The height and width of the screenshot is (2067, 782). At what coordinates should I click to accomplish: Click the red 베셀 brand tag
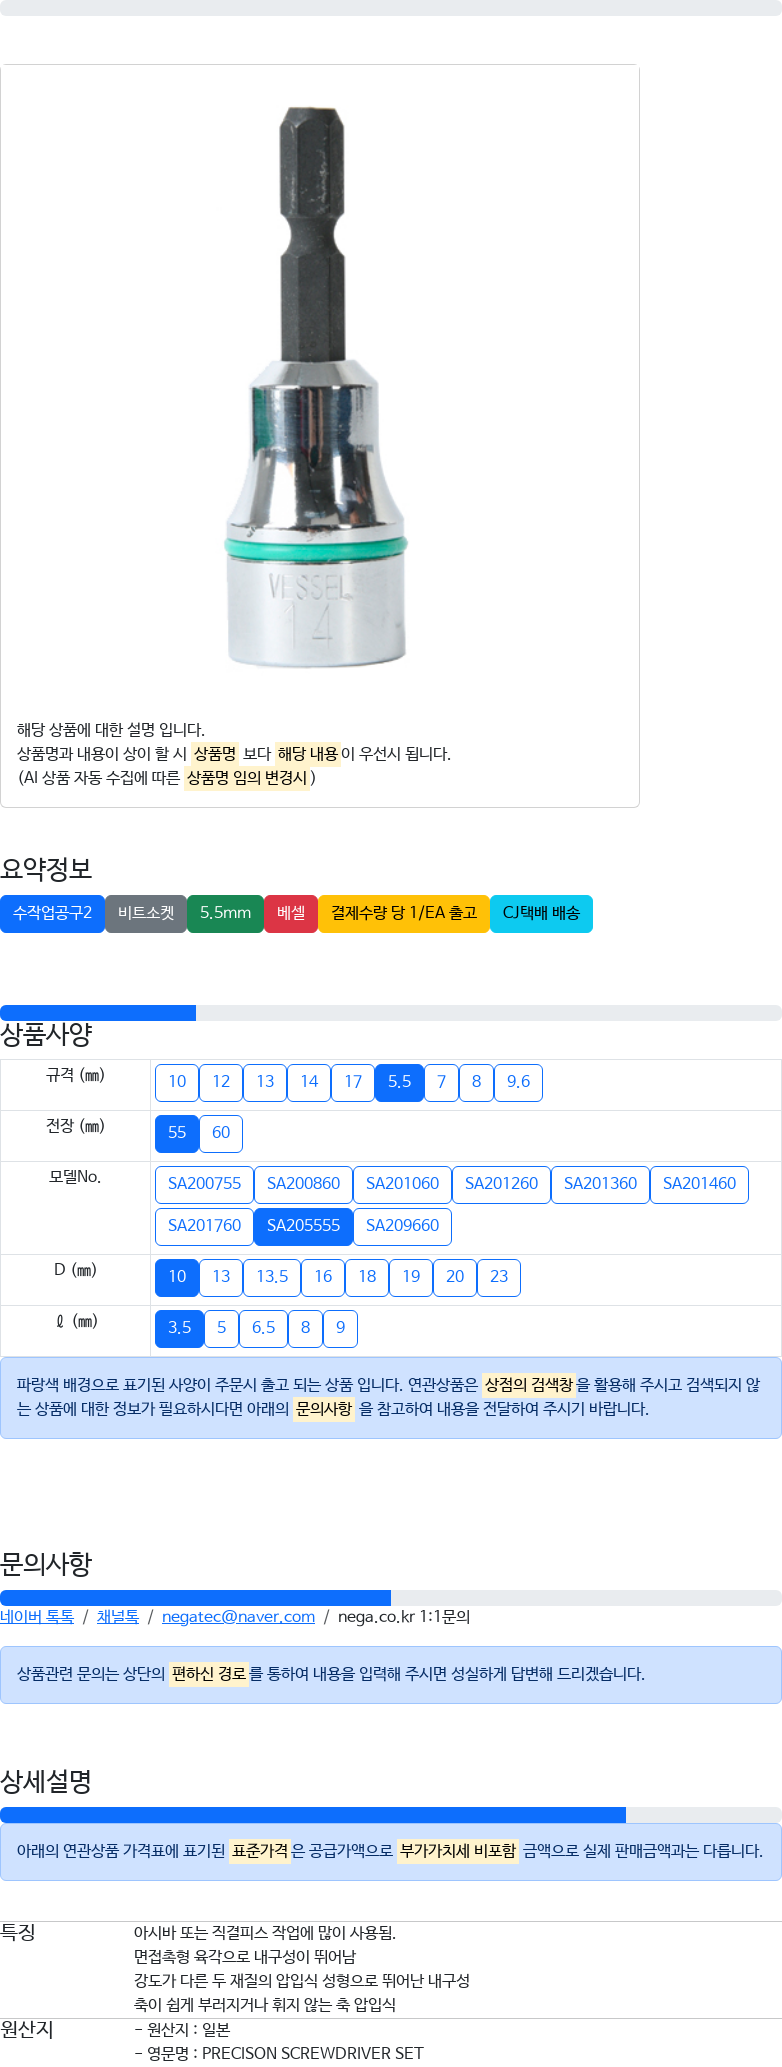291,914
